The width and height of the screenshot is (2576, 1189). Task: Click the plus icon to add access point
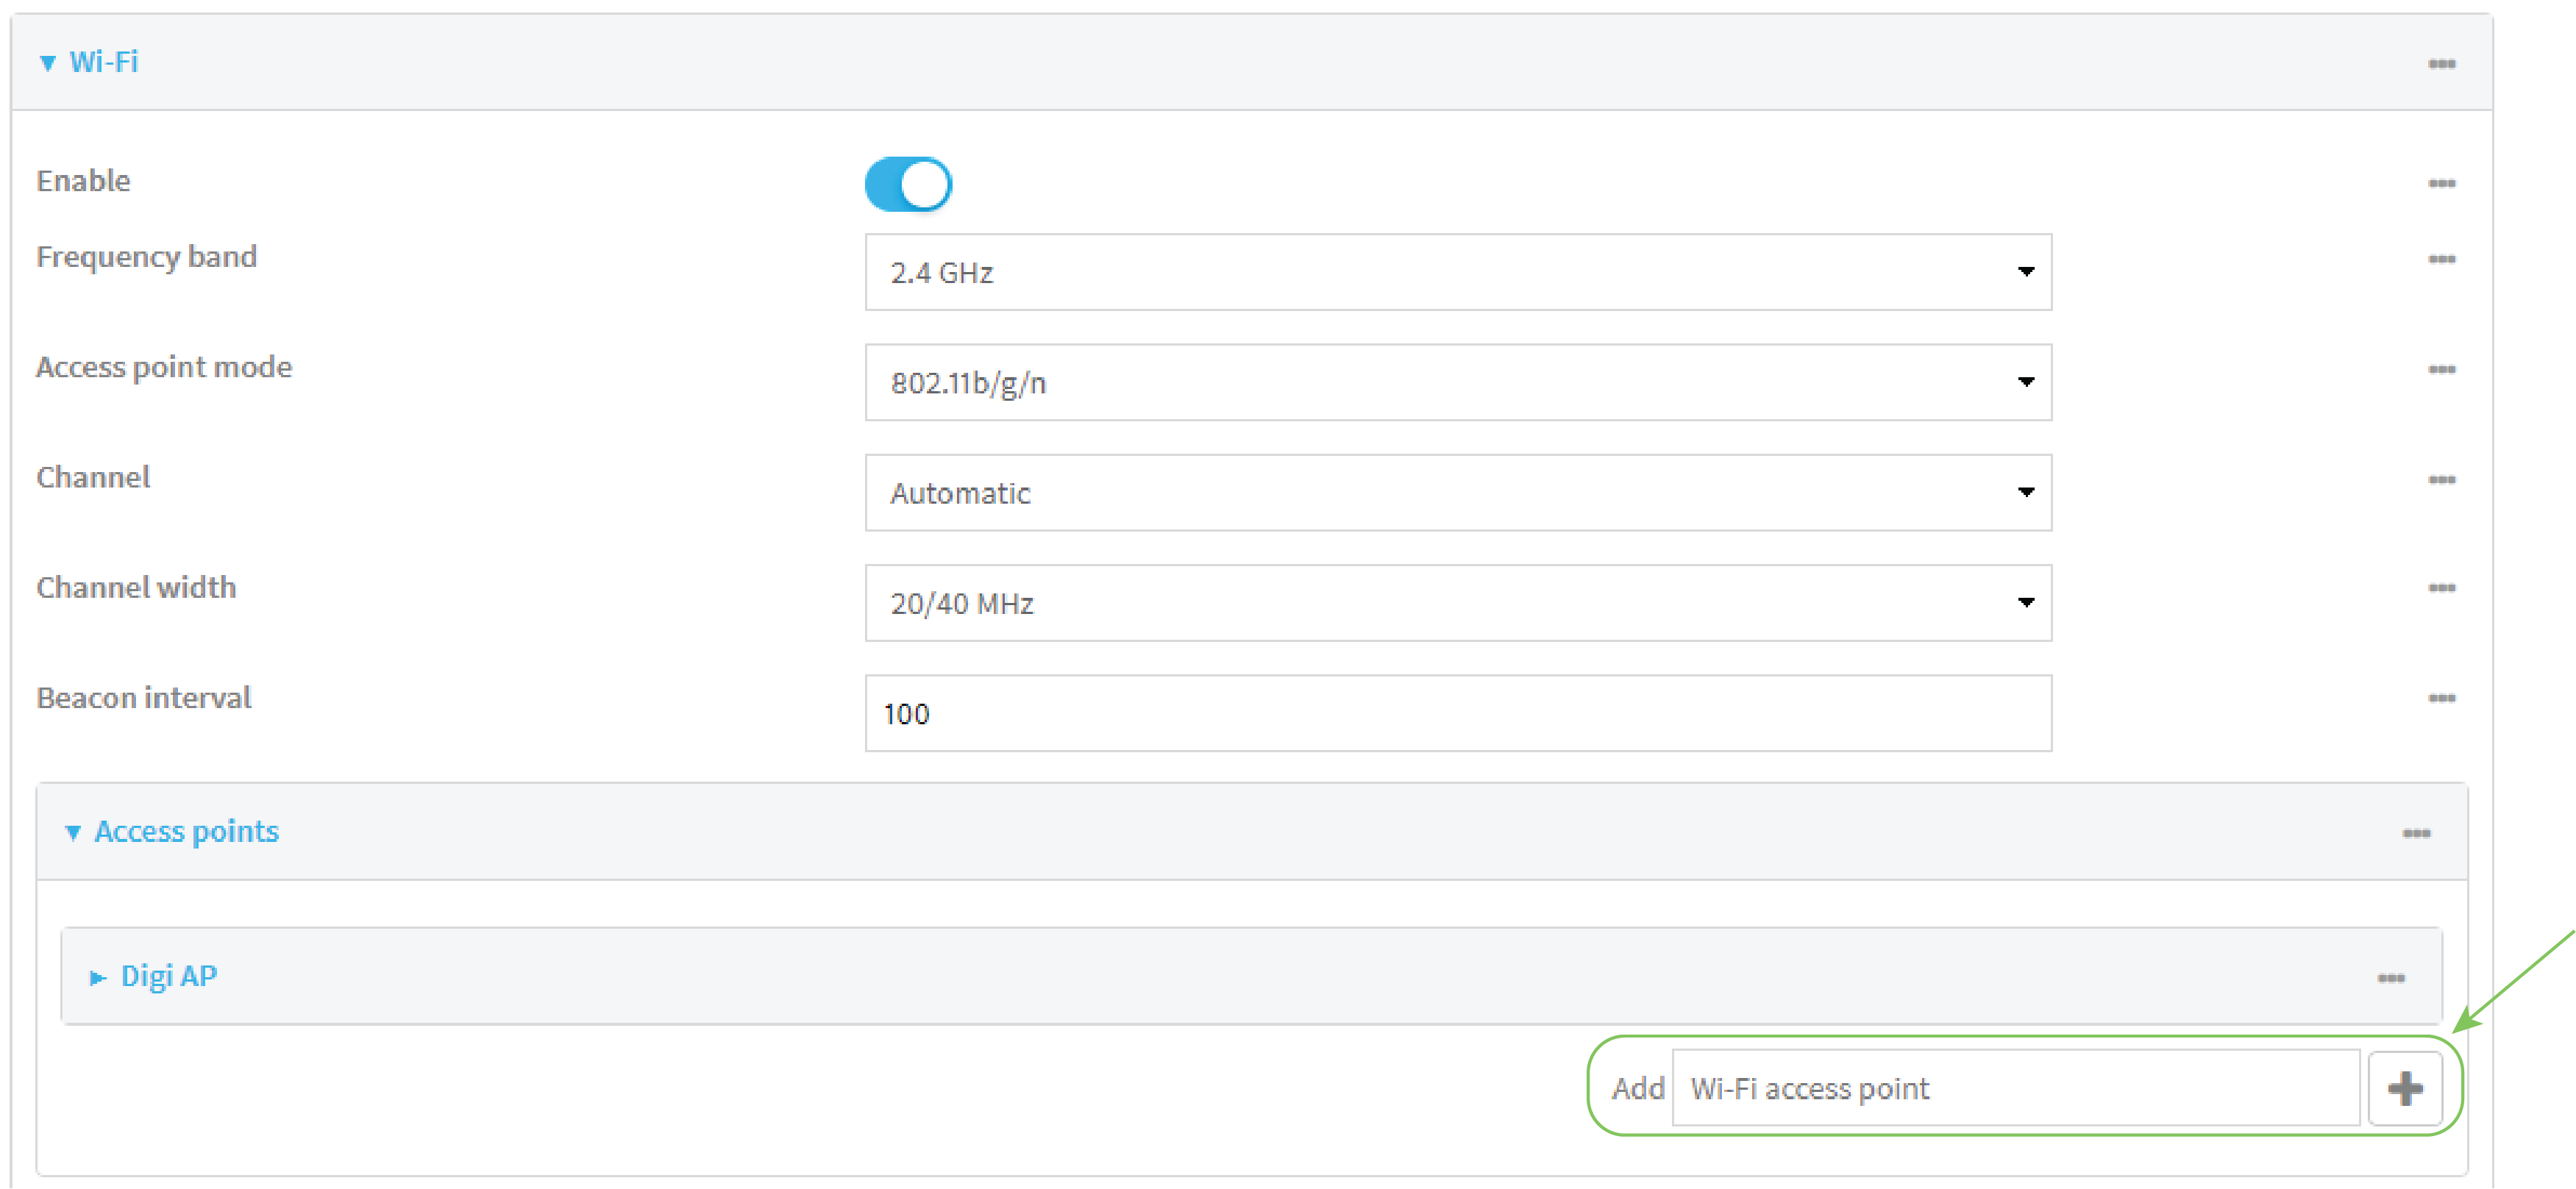2405,1088
